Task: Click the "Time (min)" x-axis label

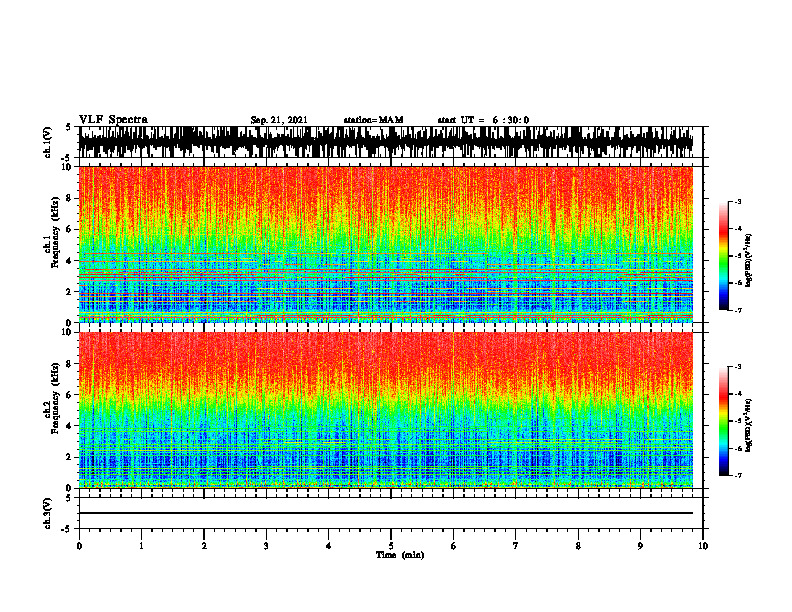Action: pyautogui.click(x=400, y=555)
